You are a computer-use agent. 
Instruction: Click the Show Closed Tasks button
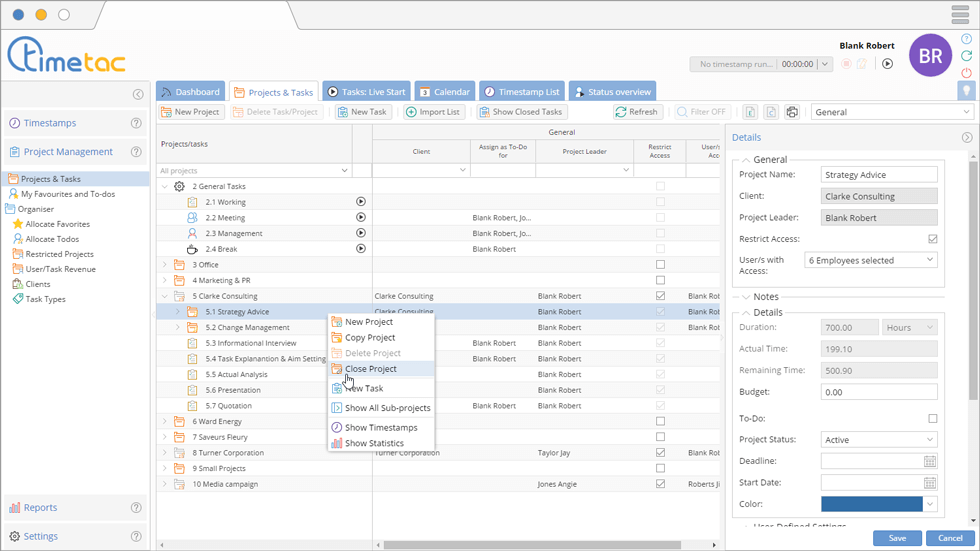click(521, 112)
